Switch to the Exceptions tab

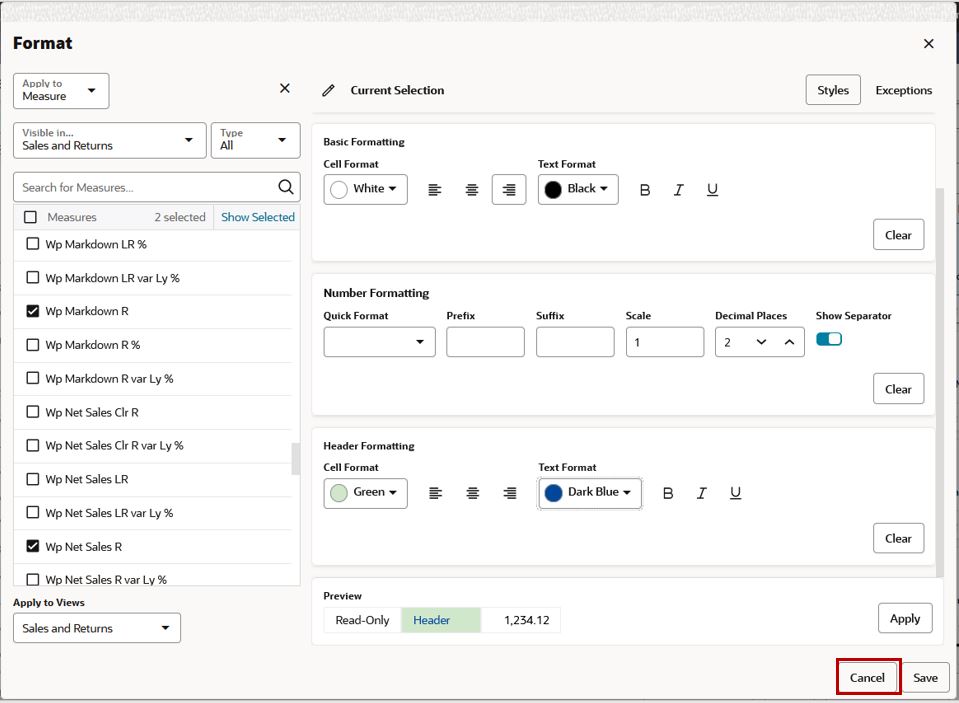(903, 90)
